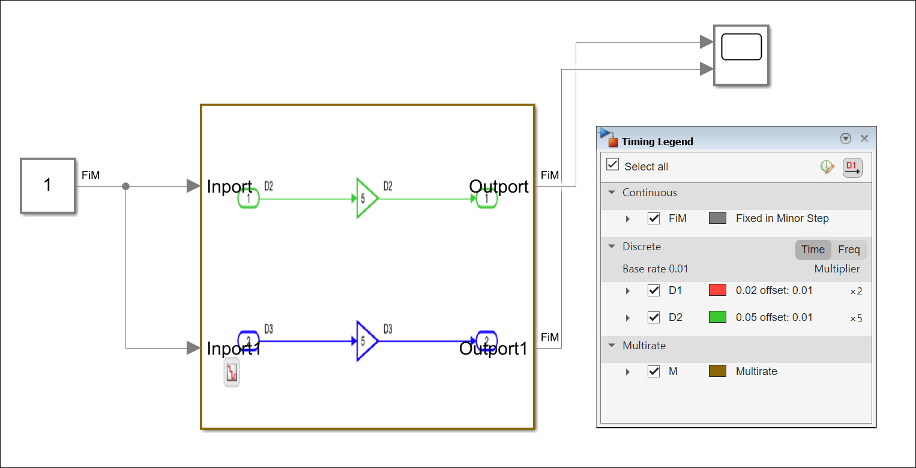
Task: Uncheck the D2 checkbox
Action: coord(654,318)
